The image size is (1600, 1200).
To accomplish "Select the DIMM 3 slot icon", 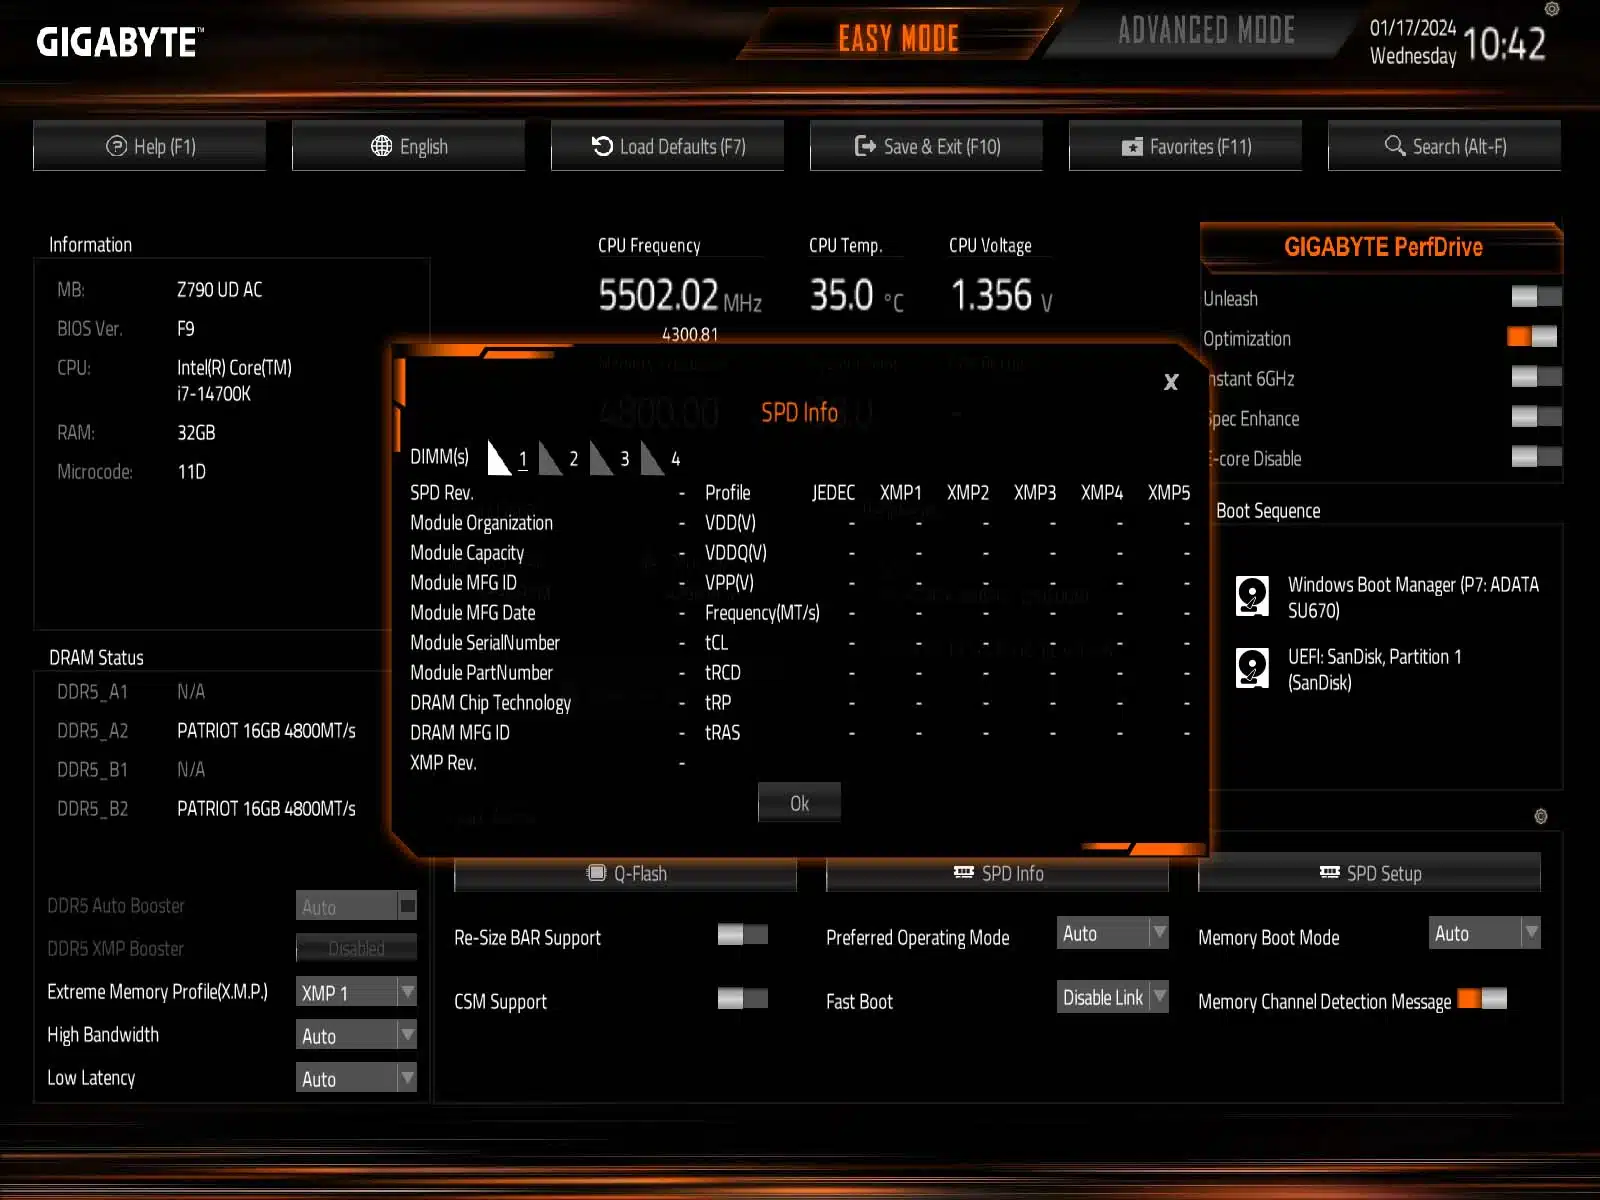I will coord(601,458).
